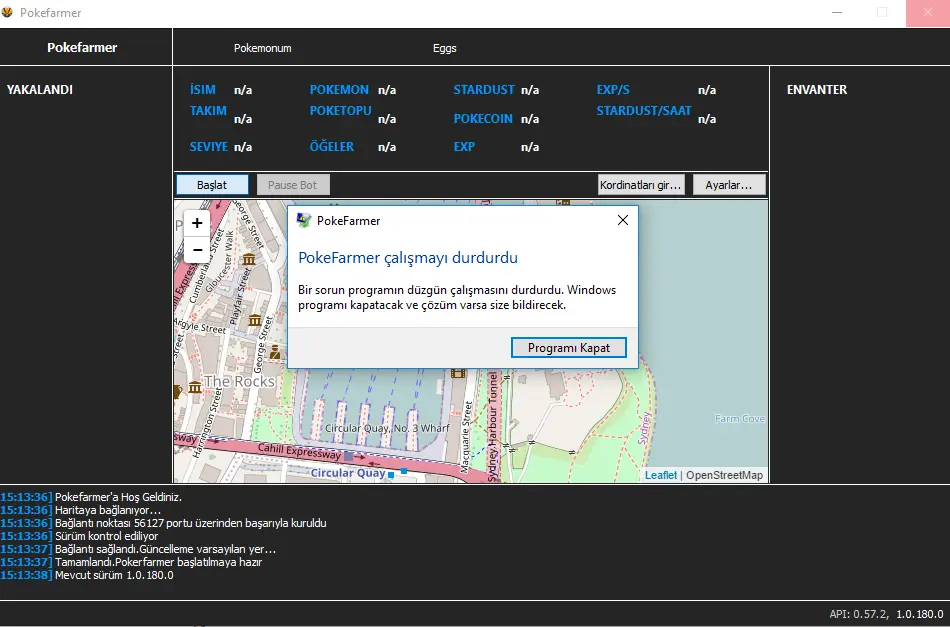Click the "The Rocks" map label

[239, 381]
